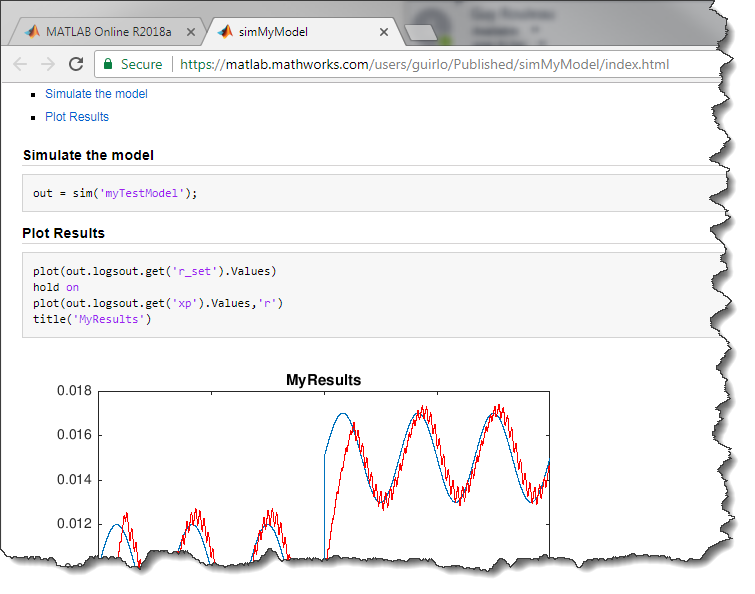Viewport: 755px width, 594px height.
Task: Click the 'Simulate the model' section heading
Action: tap(88, 155)
